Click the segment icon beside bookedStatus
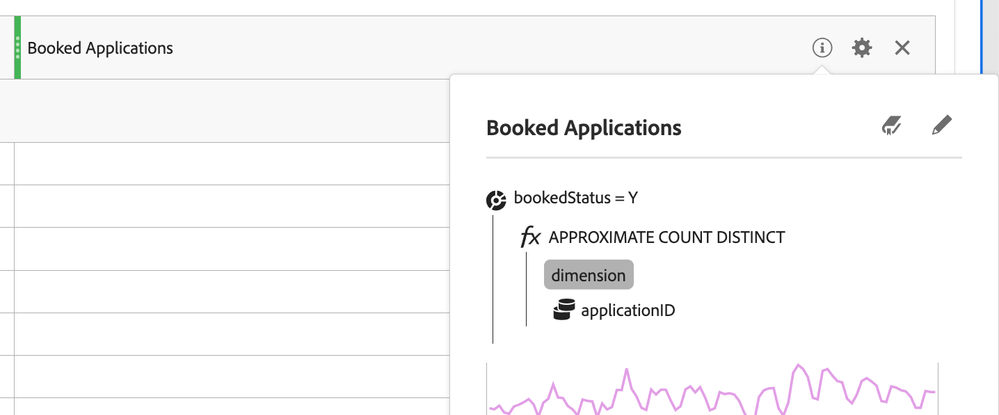This screenshot has height=415, width=999. click(x=496, y=199)
